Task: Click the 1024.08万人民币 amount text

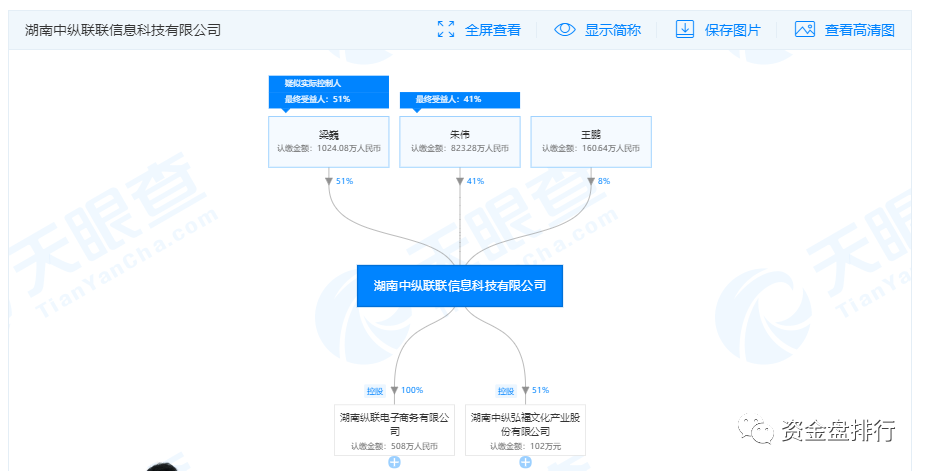Action: point(349,148)
